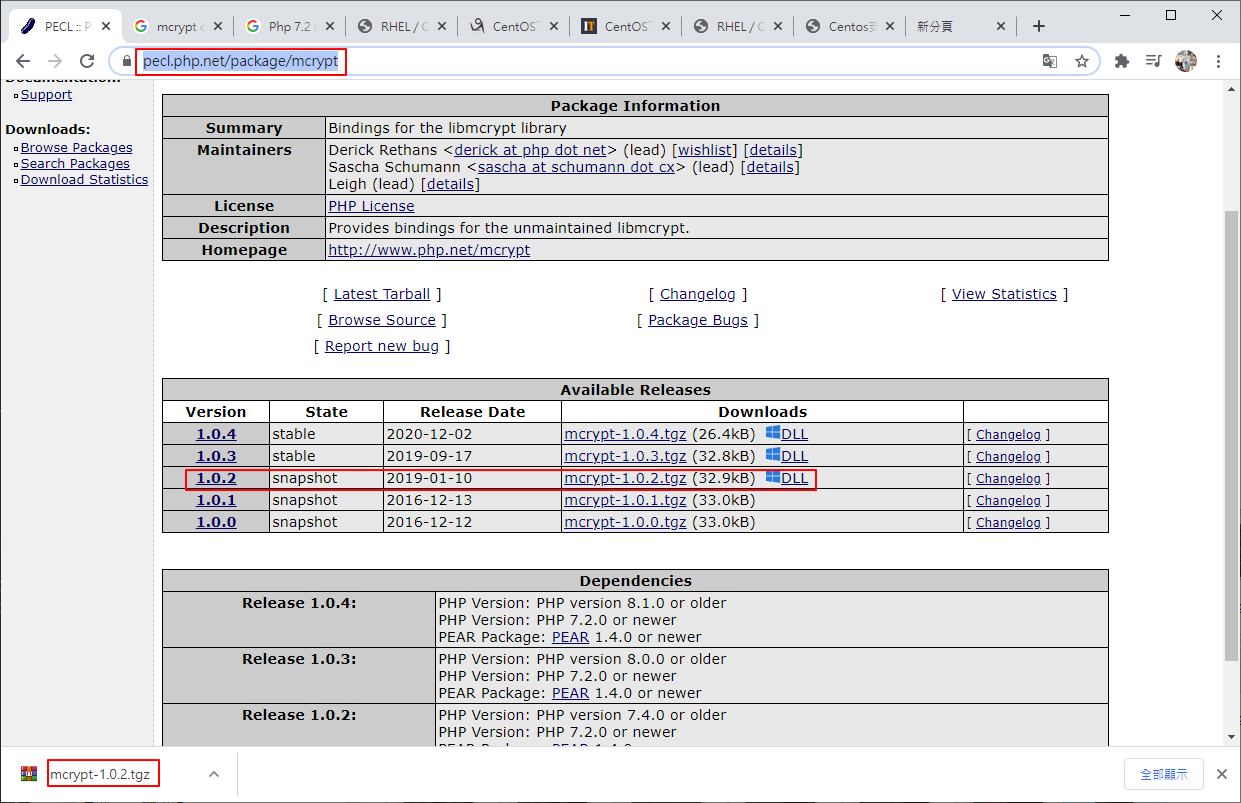This screenshot has width=1241, height=803.
Task: Open download options arrow for mcrypt-1.0.2.tgz
Action: pyautogui.click(x=213, y=774)
